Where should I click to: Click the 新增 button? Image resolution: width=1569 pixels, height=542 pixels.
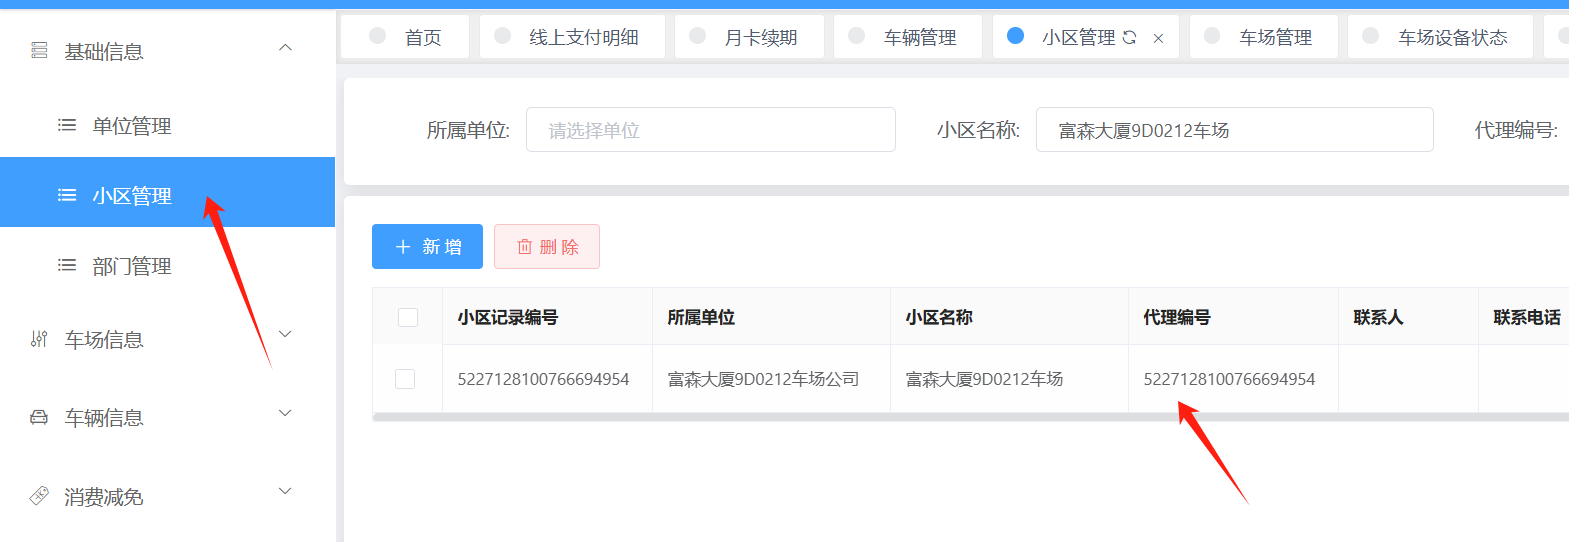pos(427,247)
